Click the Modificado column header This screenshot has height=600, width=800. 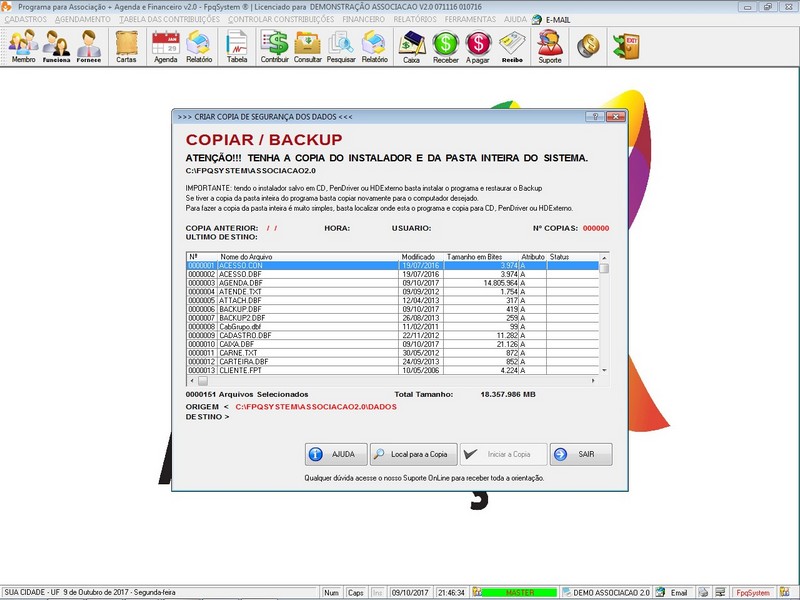click(x=421, y=257)
